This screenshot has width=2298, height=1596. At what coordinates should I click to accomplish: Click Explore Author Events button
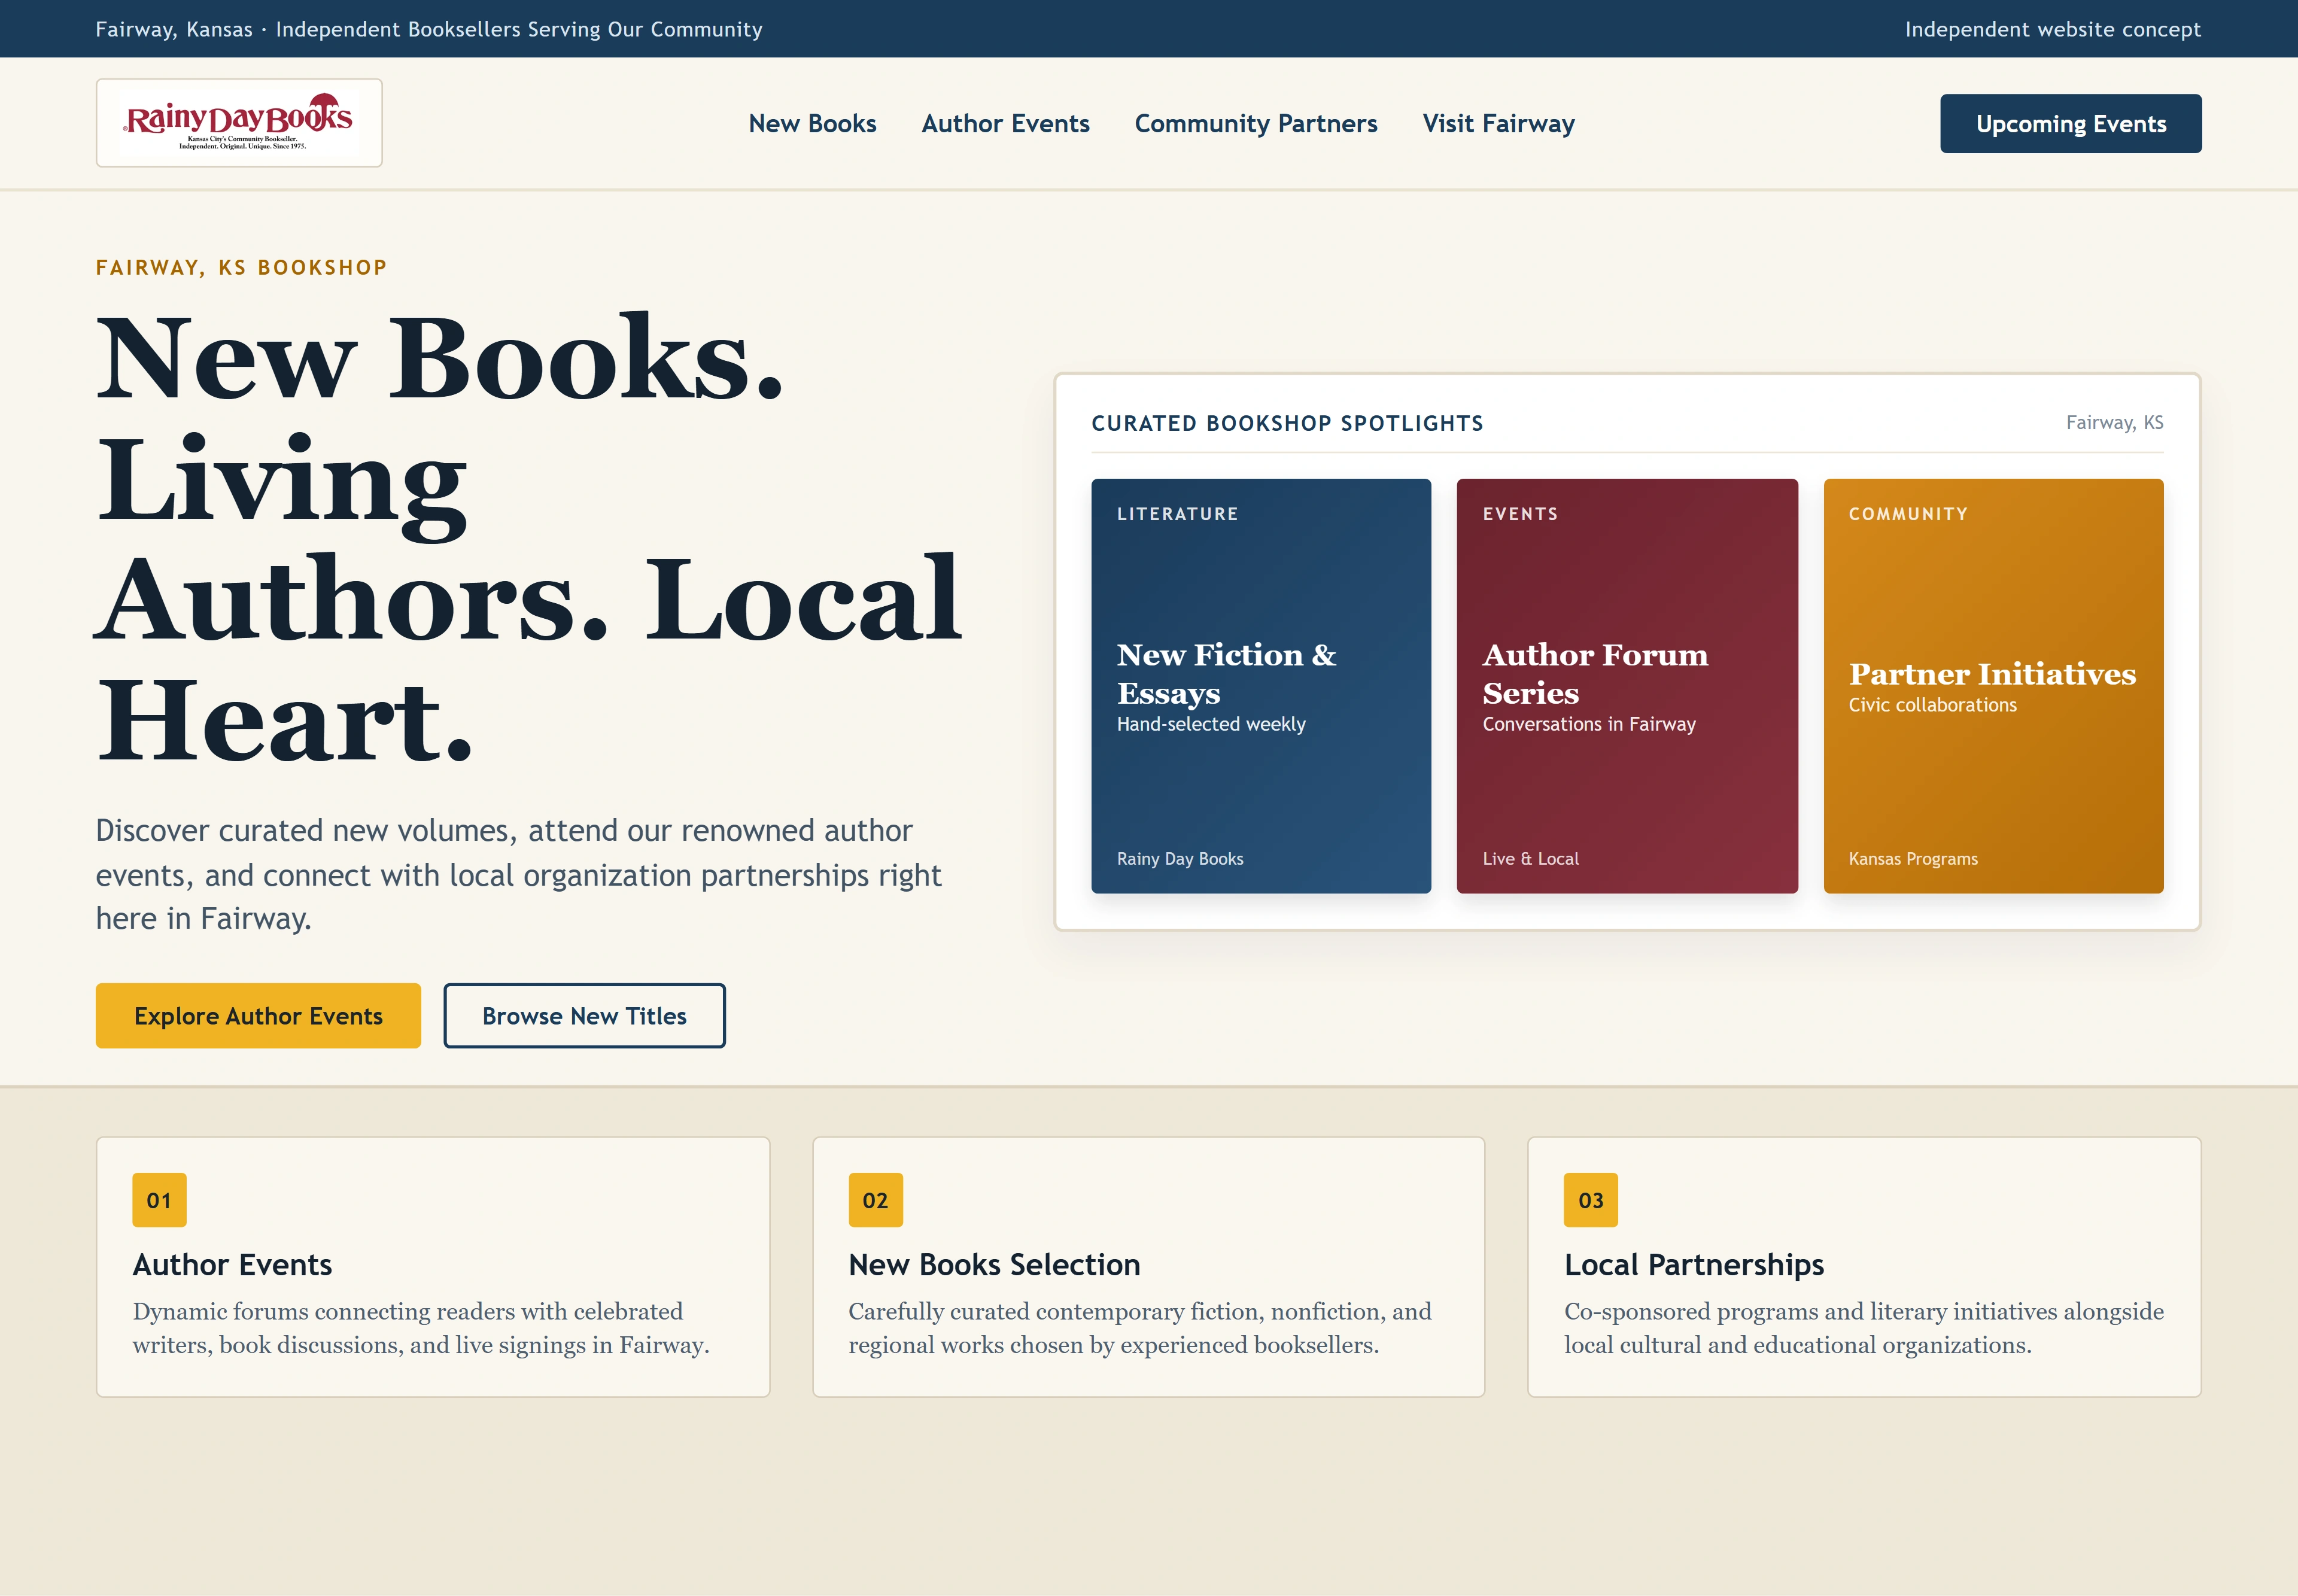pyautogui.click(x=258, y=1015)
